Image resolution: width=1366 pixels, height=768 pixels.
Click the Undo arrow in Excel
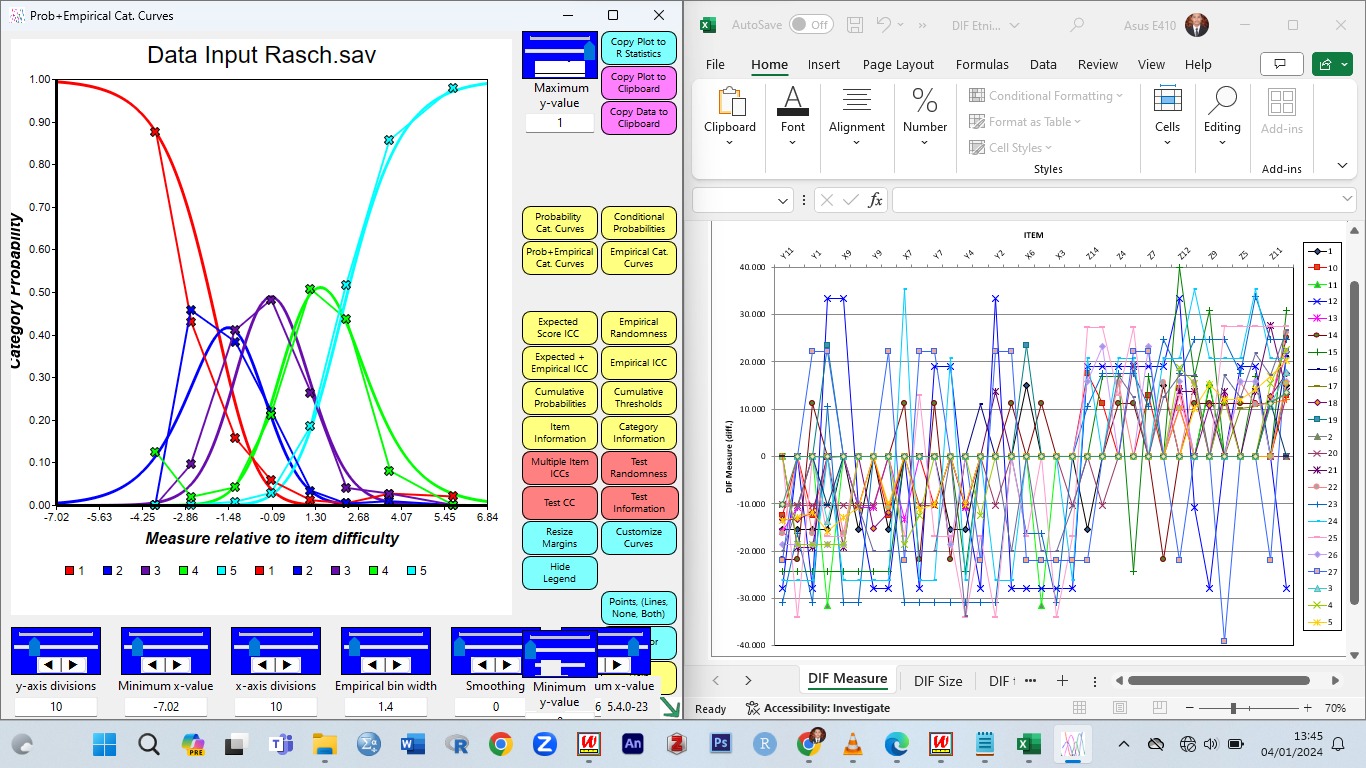884,25
